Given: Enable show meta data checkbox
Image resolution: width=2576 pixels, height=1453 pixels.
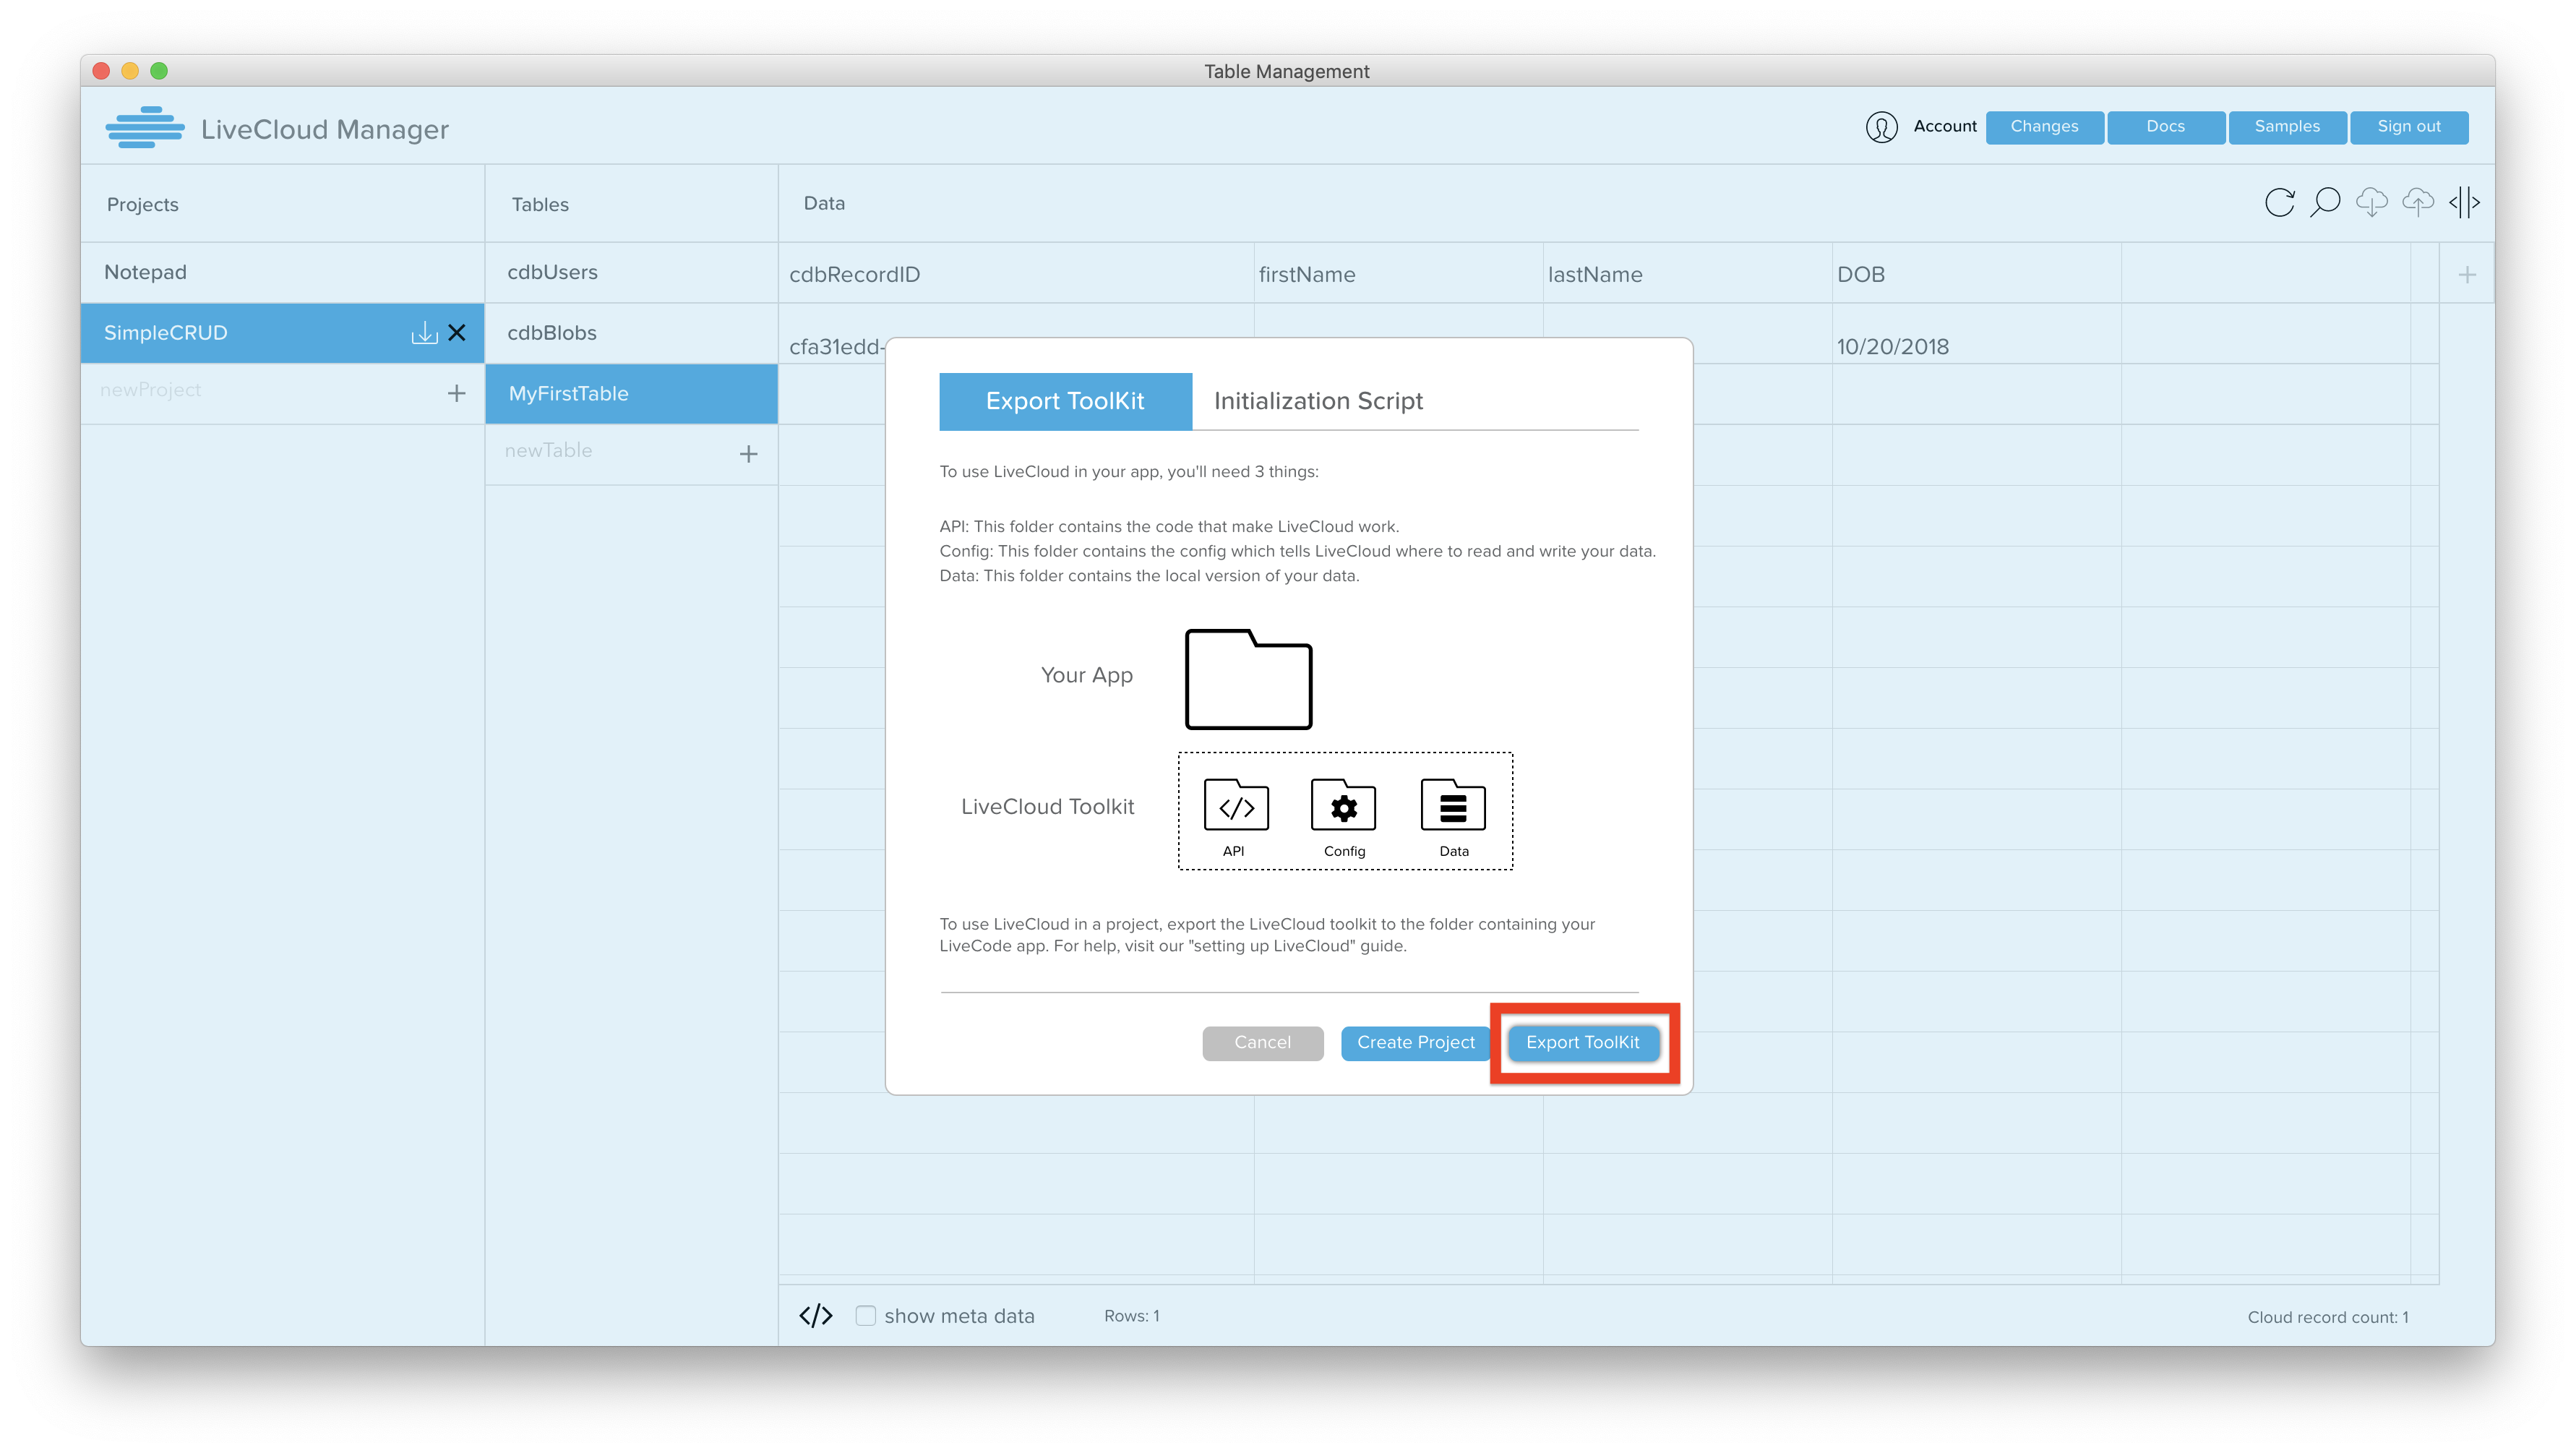Looking at the screenshot, I should point(865,1316).
